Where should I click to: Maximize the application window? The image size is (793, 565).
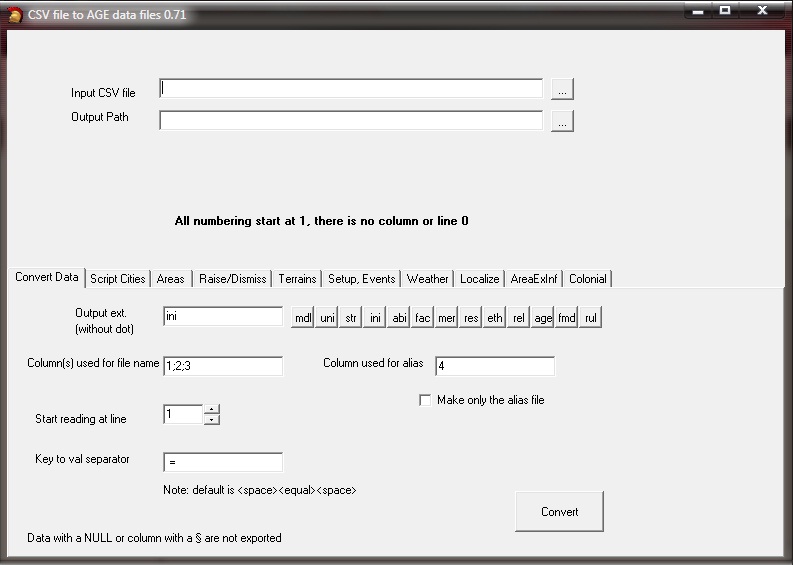pyautogui.click(x=725, y=11)
